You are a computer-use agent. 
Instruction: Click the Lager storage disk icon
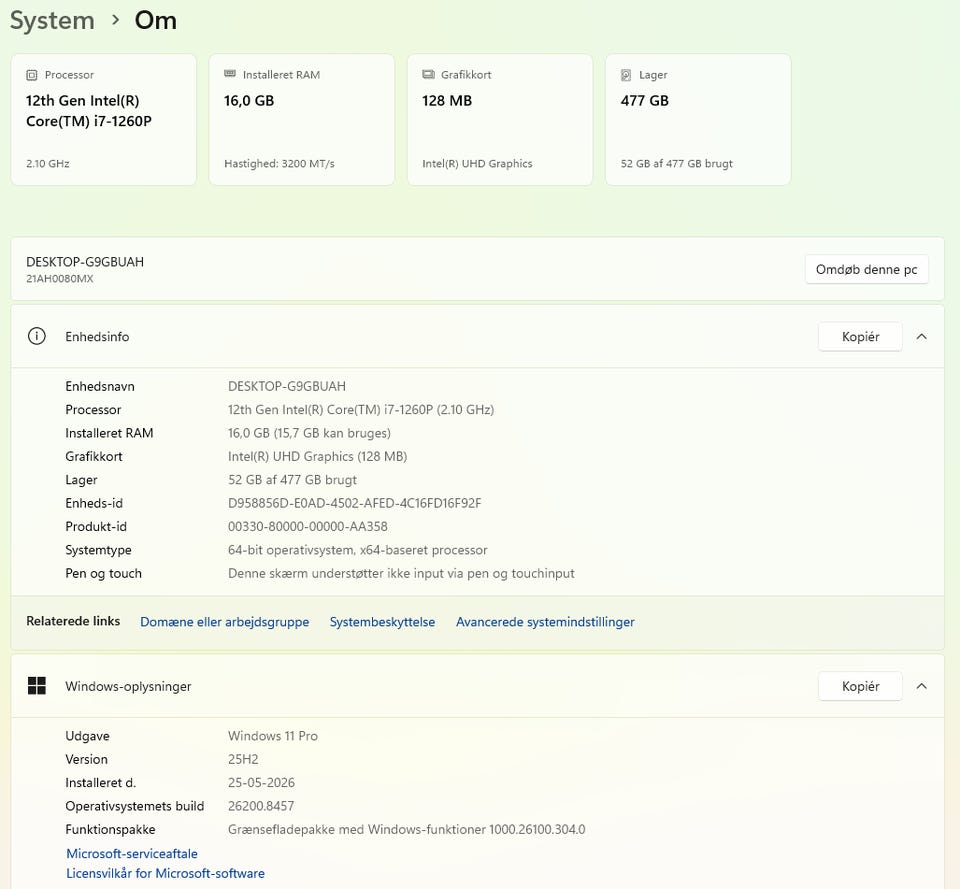(626, 75)
